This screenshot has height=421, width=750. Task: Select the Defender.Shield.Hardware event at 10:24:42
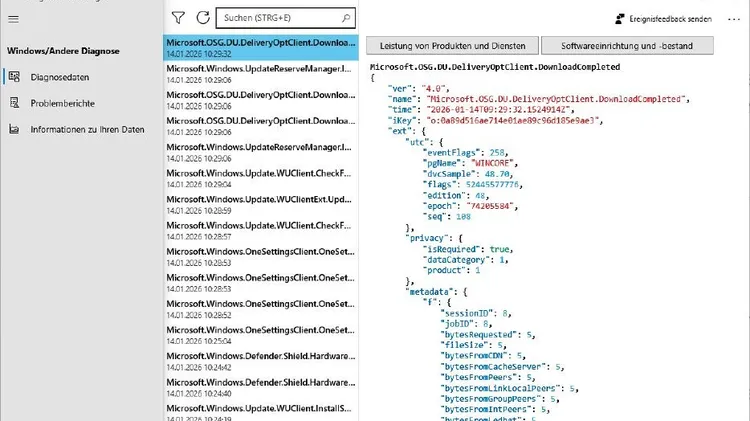pos(258,360)
